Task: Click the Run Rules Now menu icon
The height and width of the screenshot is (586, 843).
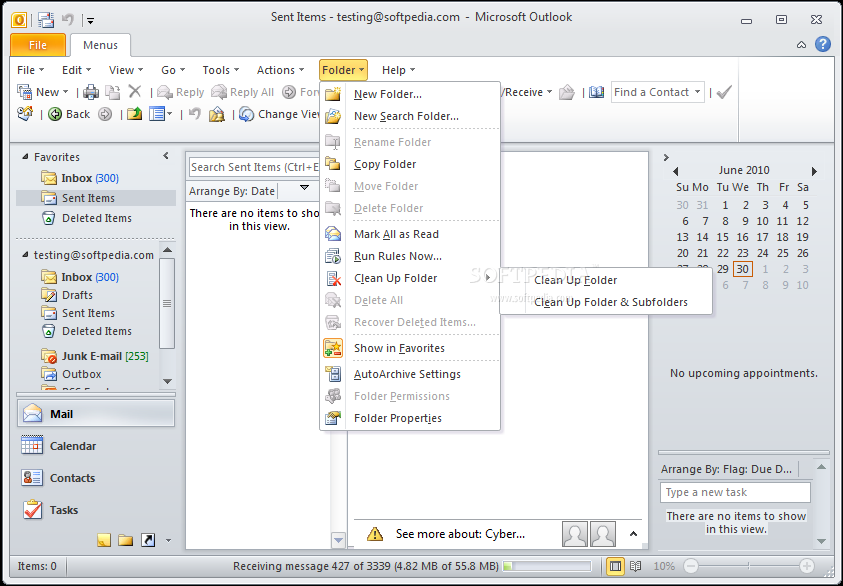Action: pos(333,256)
